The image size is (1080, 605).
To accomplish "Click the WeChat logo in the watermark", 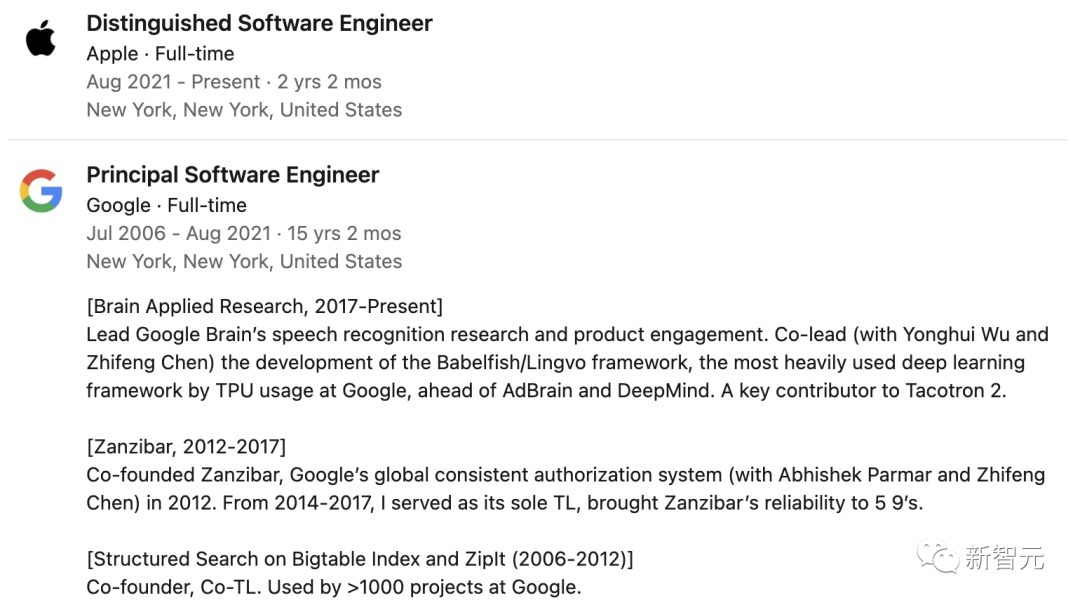I will coord(937,557).
